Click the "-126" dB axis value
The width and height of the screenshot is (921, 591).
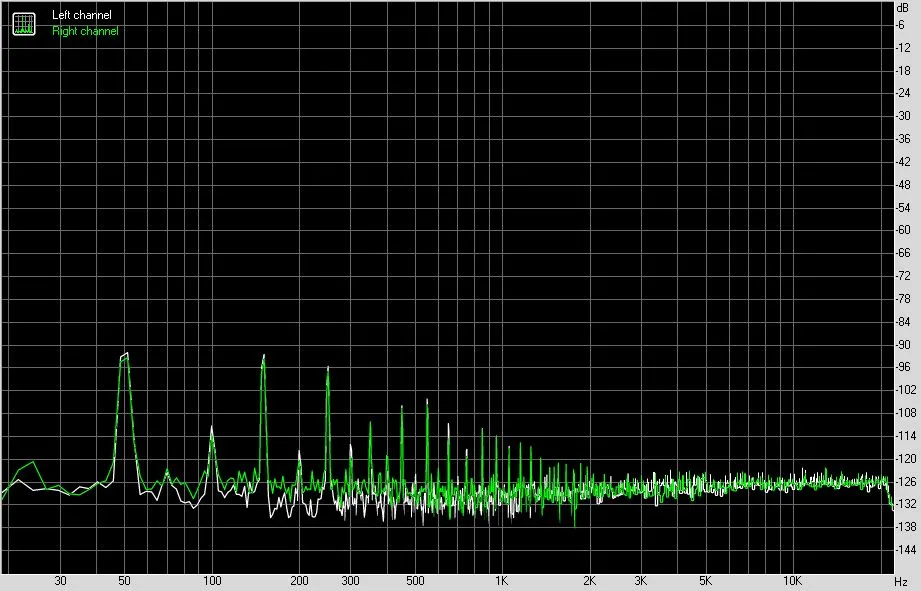click(905, 481)
